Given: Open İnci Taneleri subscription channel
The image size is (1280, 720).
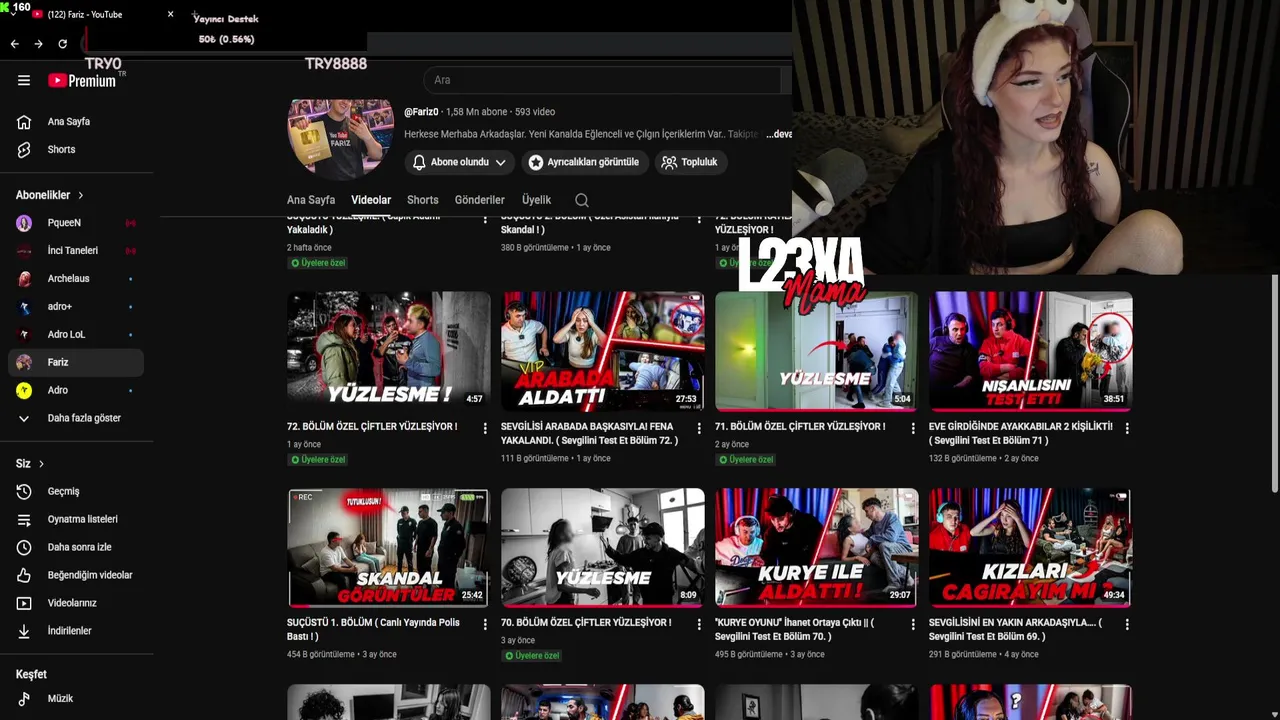Looking at the screenshot, I should (x=76, y=251).
